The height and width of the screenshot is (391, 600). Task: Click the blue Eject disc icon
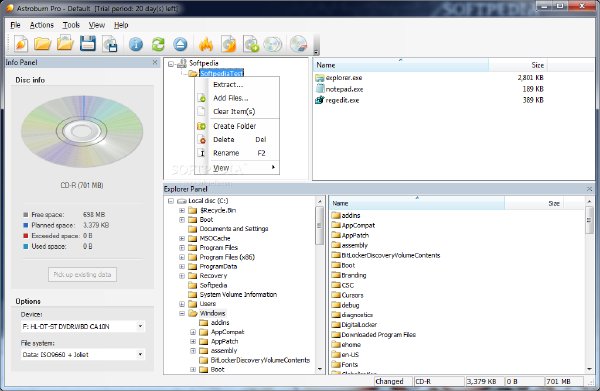coord(180,44)
